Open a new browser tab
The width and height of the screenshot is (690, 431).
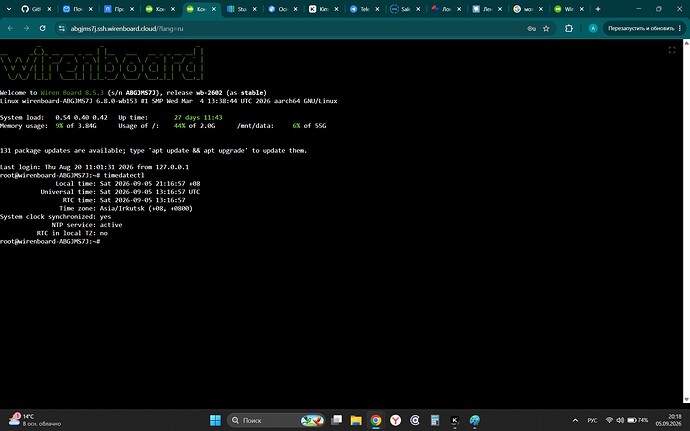[x=598, y=9]
